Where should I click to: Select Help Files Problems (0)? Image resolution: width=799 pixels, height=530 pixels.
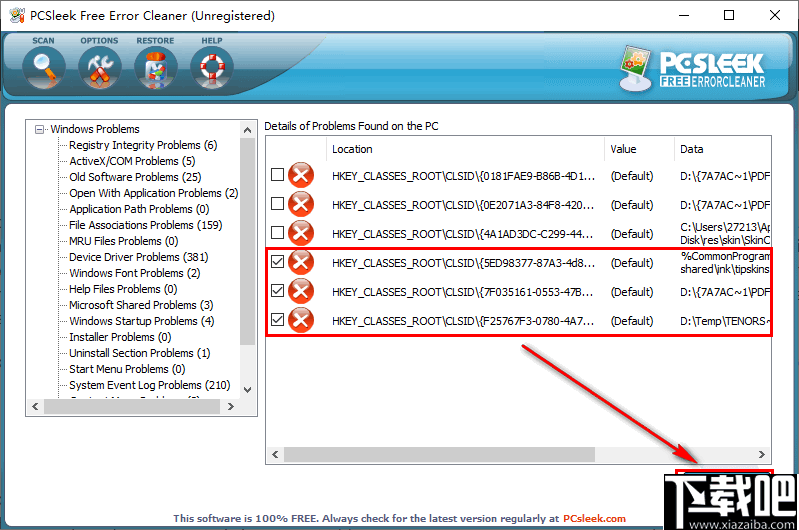point(123,289)
